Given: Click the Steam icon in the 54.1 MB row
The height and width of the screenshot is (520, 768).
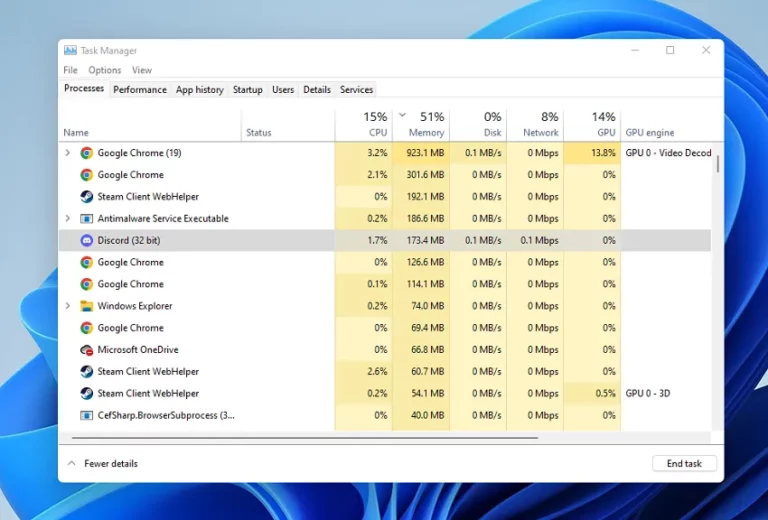Looking at the screenshot, I should pos(87,393).
